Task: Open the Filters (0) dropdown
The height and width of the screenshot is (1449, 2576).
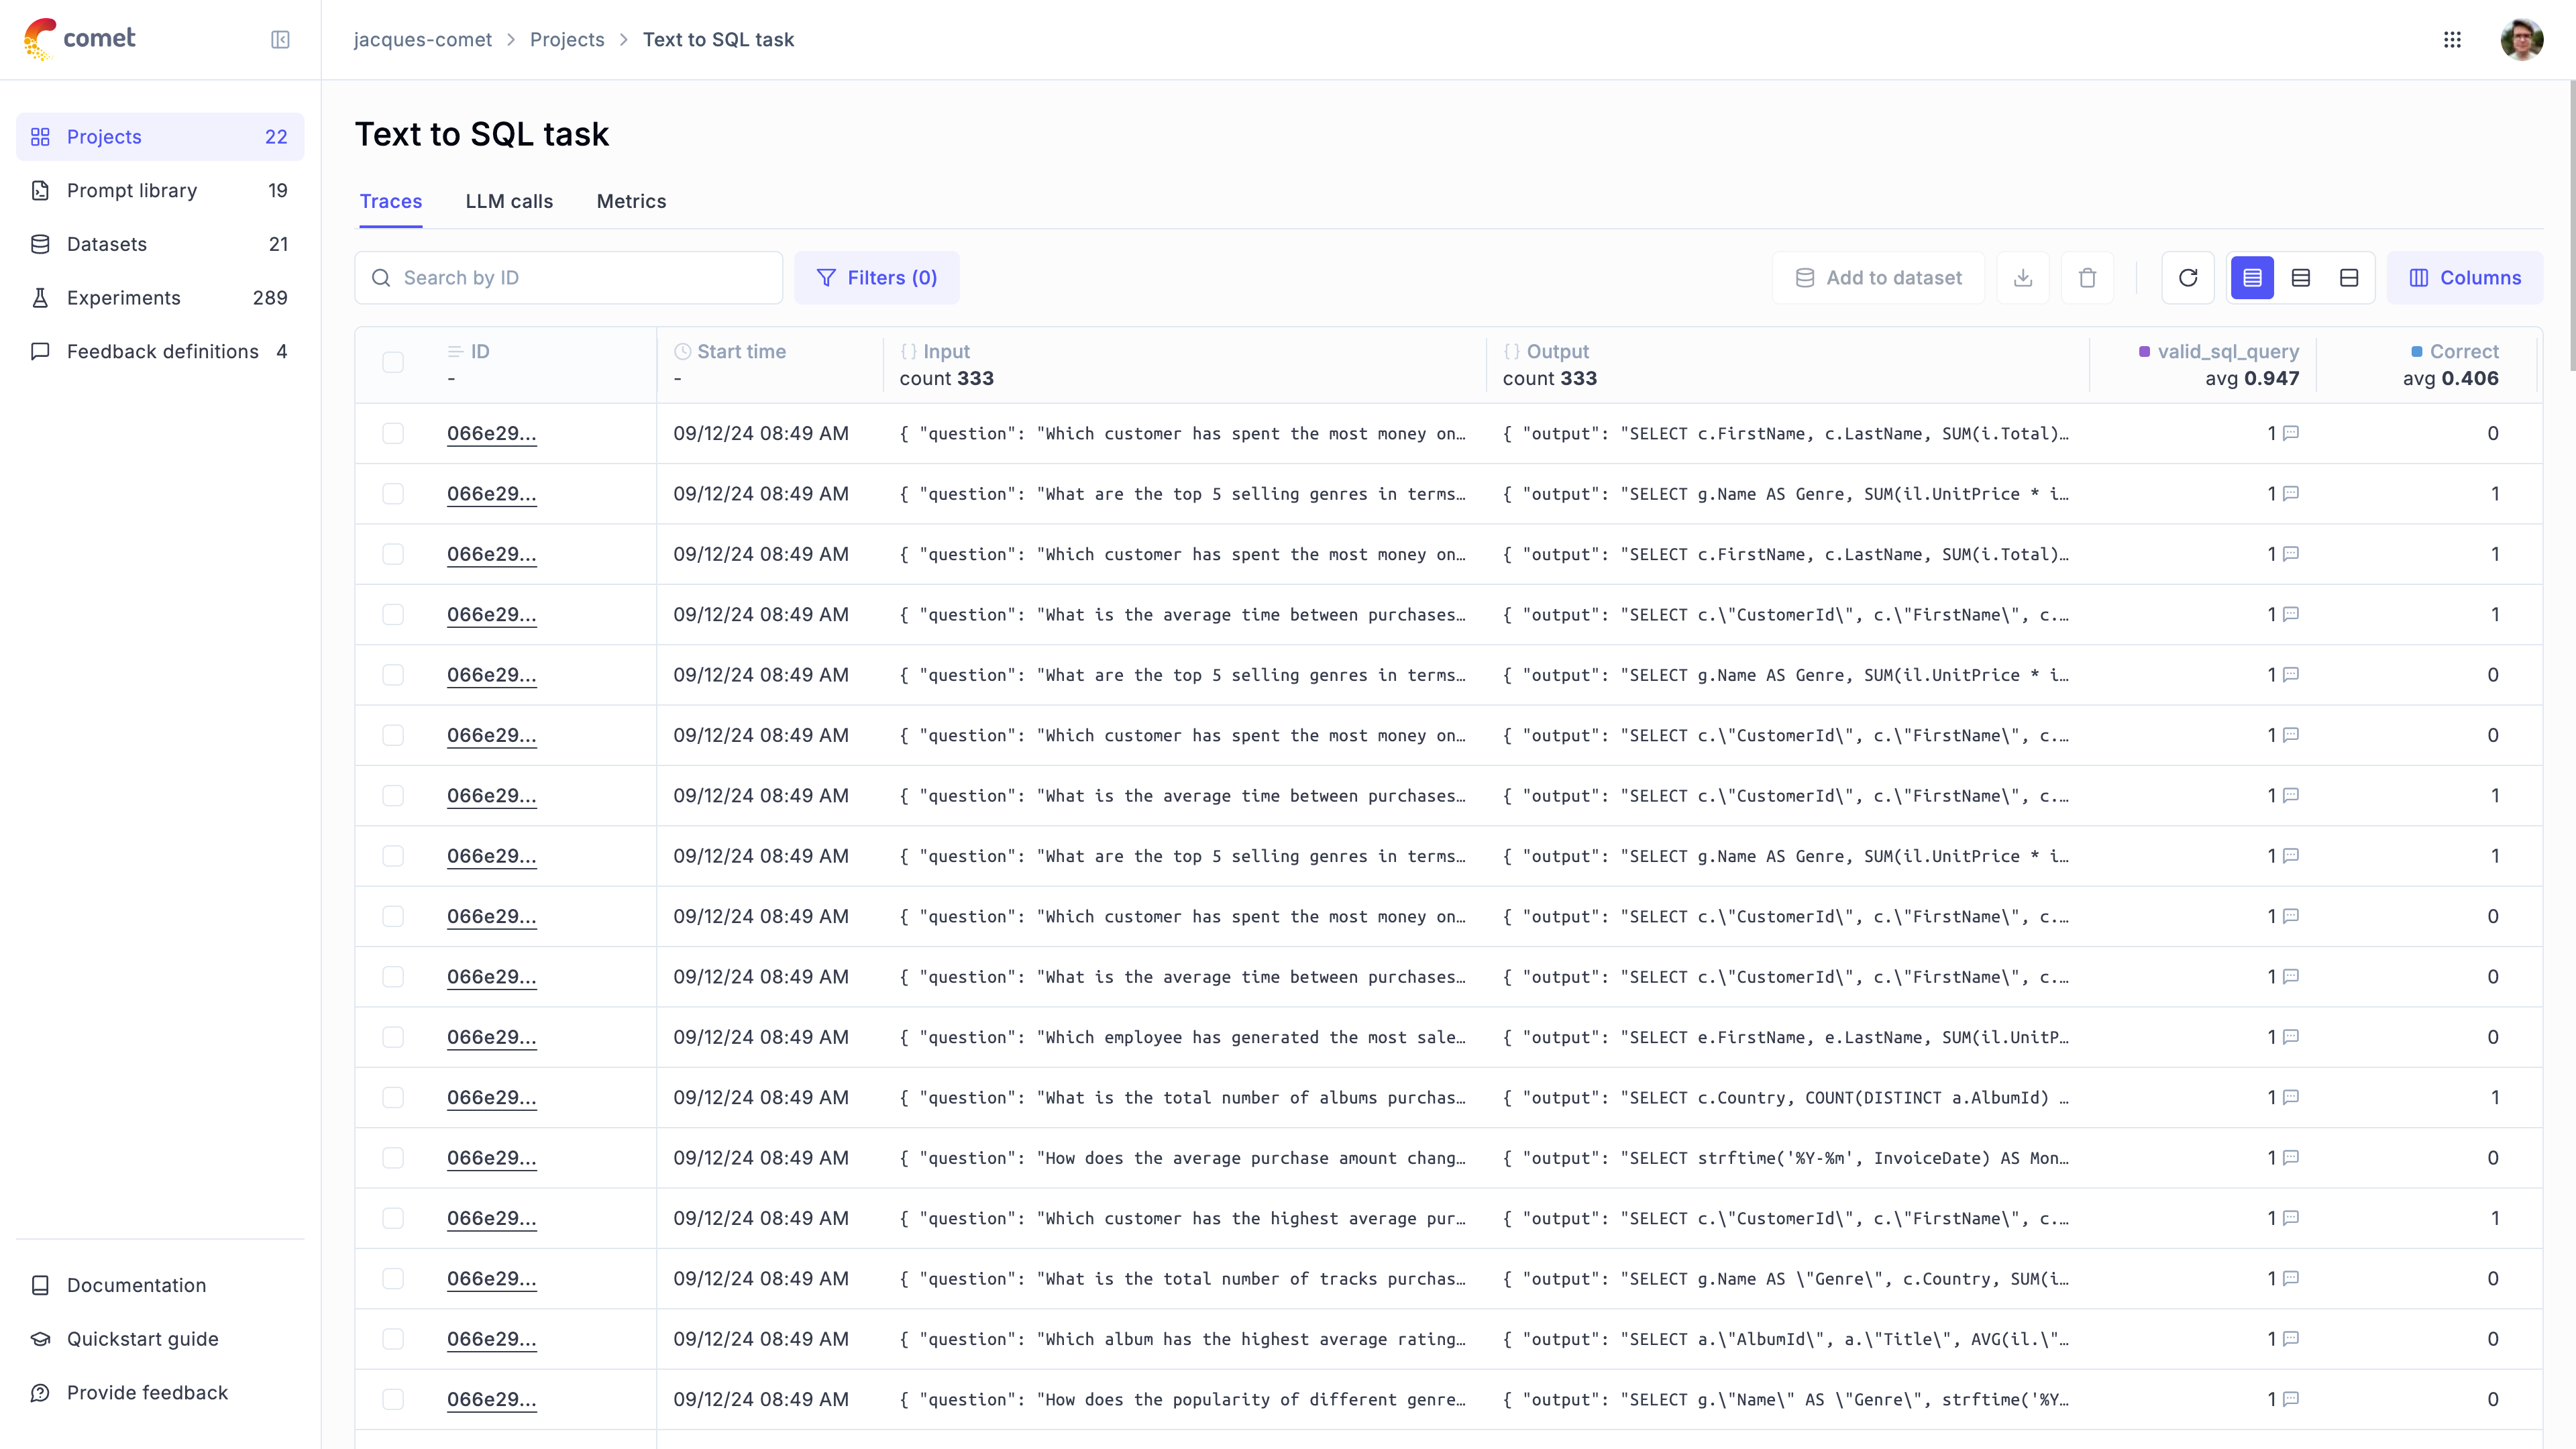Action: [876, 278]
